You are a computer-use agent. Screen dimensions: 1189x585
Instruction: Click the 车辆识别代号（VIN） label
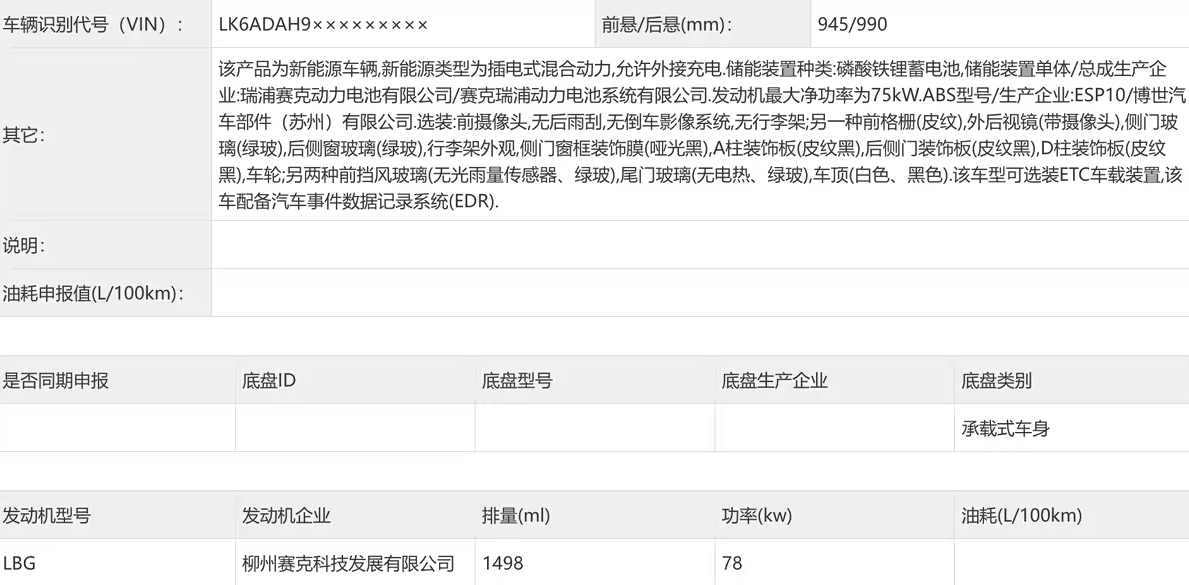93,24
